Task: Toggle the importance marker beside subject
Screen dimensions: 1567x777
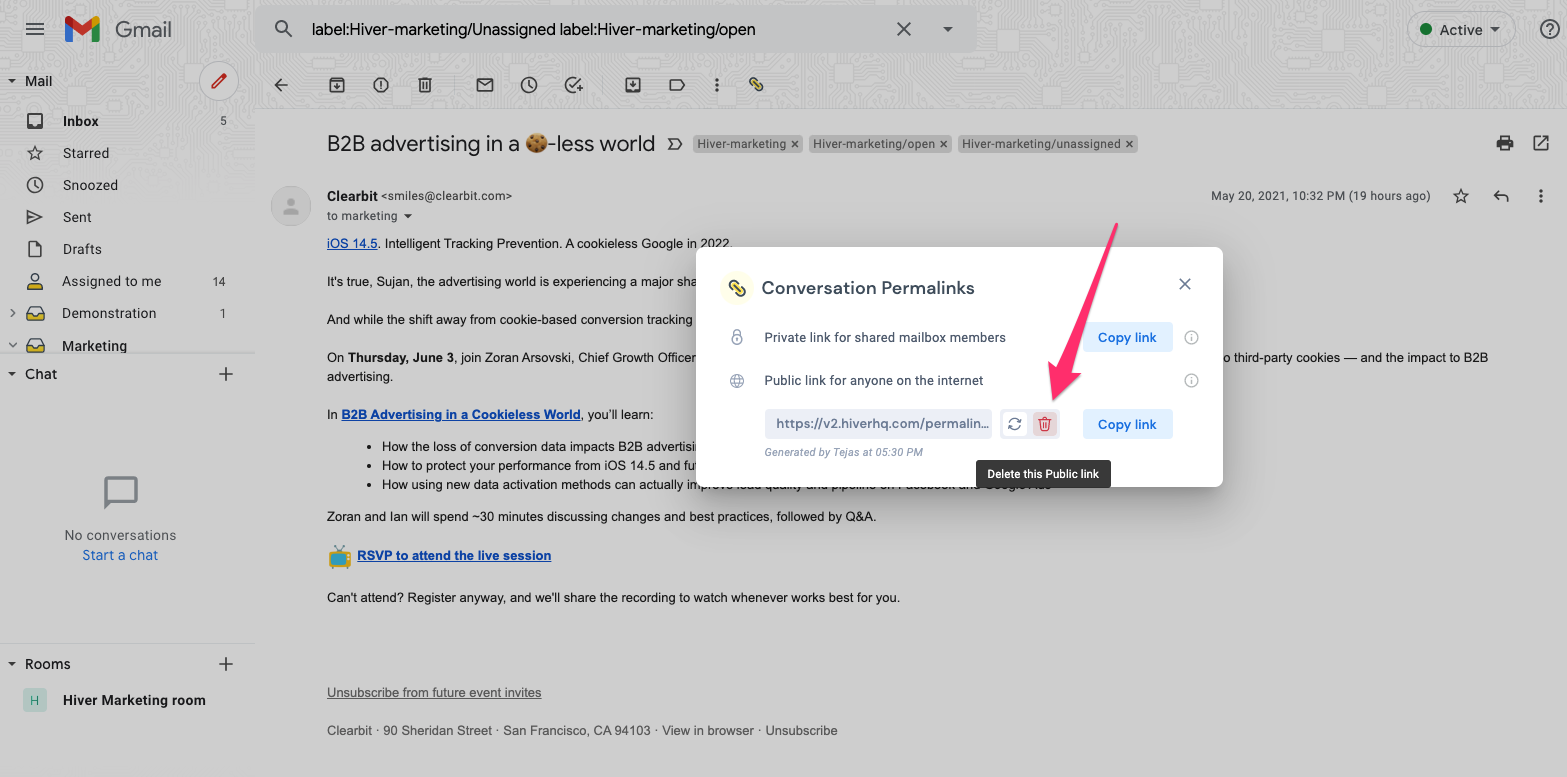Action: tap(675, 144)
